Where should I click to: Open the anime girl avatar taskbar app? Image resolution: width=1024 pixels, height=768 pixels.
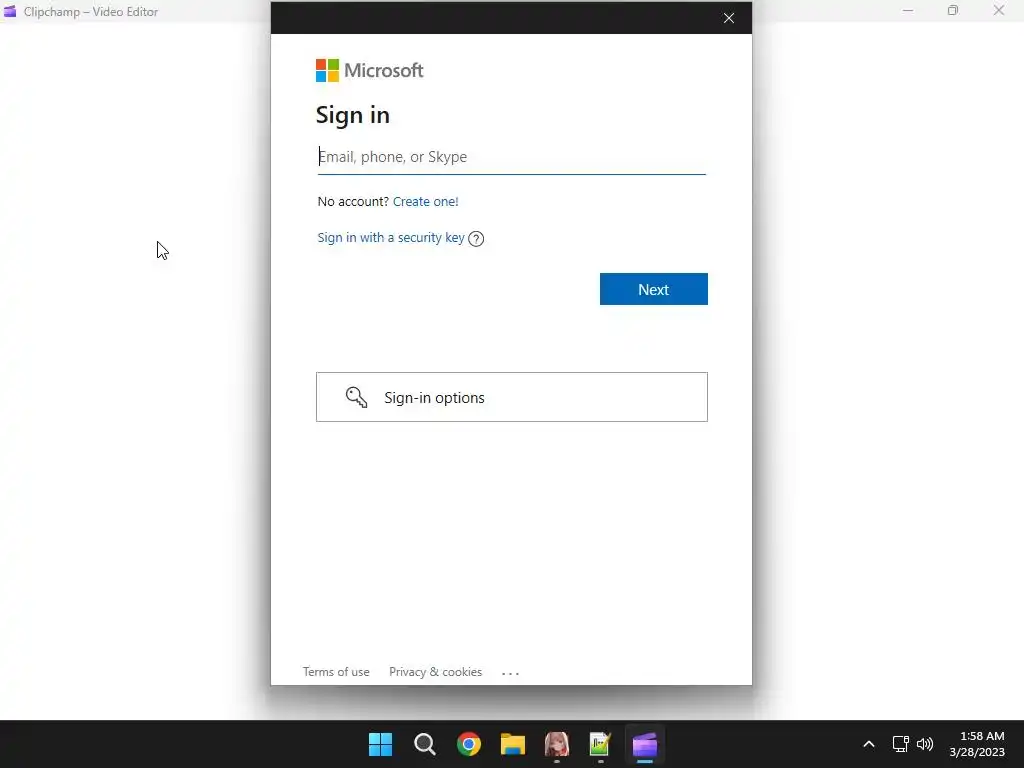(557, 744)
